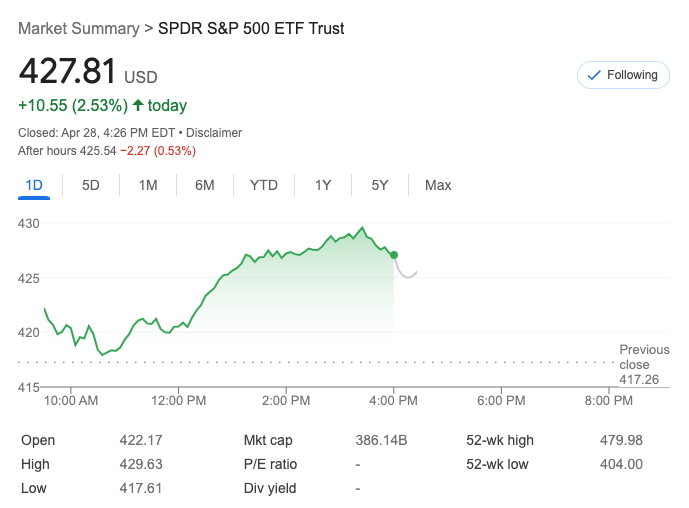The image size is (689, 508).
Task: Click the Previous close 417.26 label
Action: pos(644,364)
